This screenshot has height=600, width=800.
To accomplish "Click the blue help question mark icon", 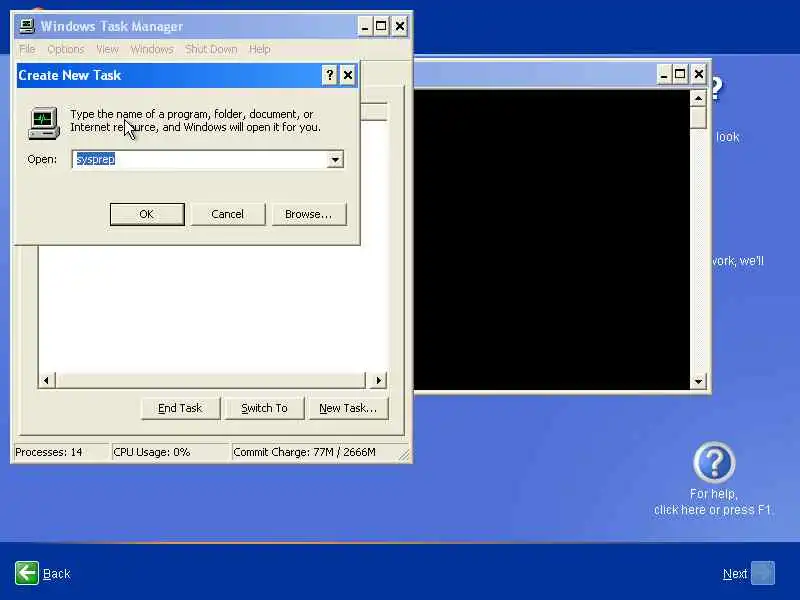I will click(714, 462).
